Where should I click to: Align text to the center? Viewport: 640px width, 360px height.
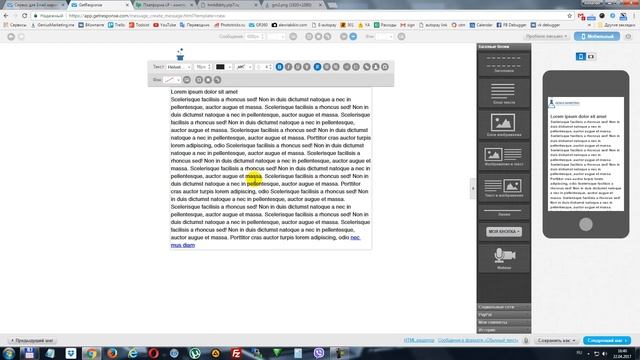(x=327, y=67)
